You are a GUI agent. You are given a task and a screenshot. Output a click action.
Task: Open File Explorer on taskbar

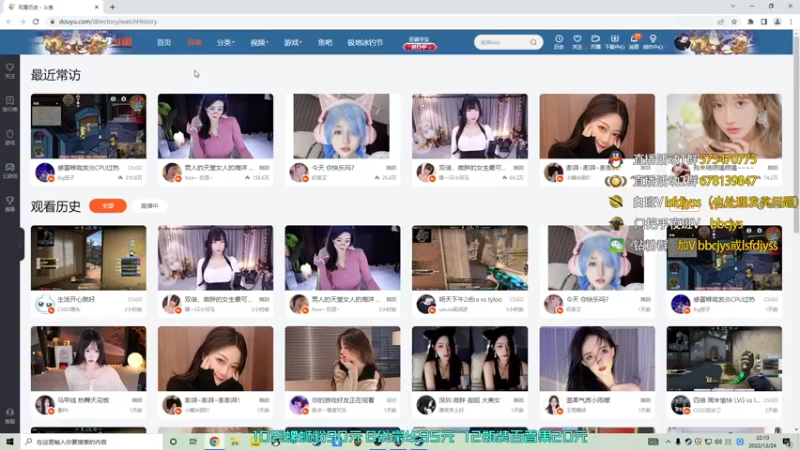235,441
